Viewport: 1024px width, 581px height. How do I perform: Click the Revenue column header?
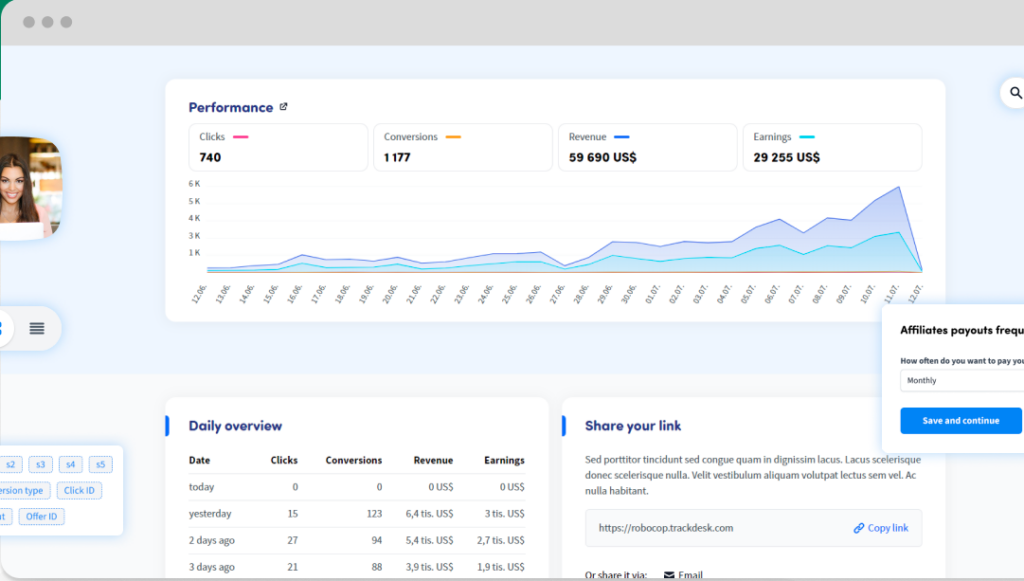tap(433, 460)
